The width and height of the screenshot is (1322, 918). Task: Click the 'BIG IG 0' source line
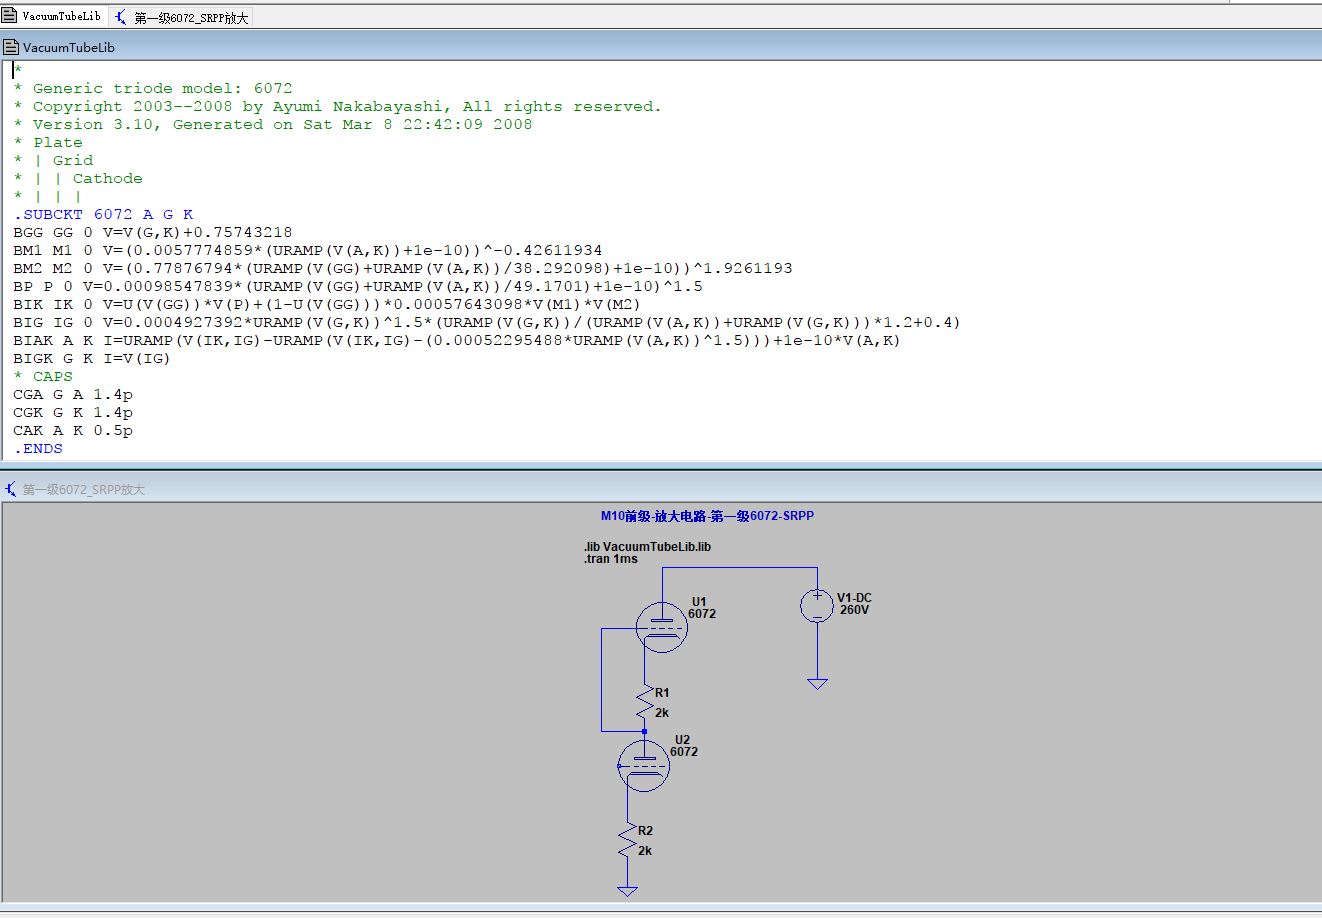[487, 322]
